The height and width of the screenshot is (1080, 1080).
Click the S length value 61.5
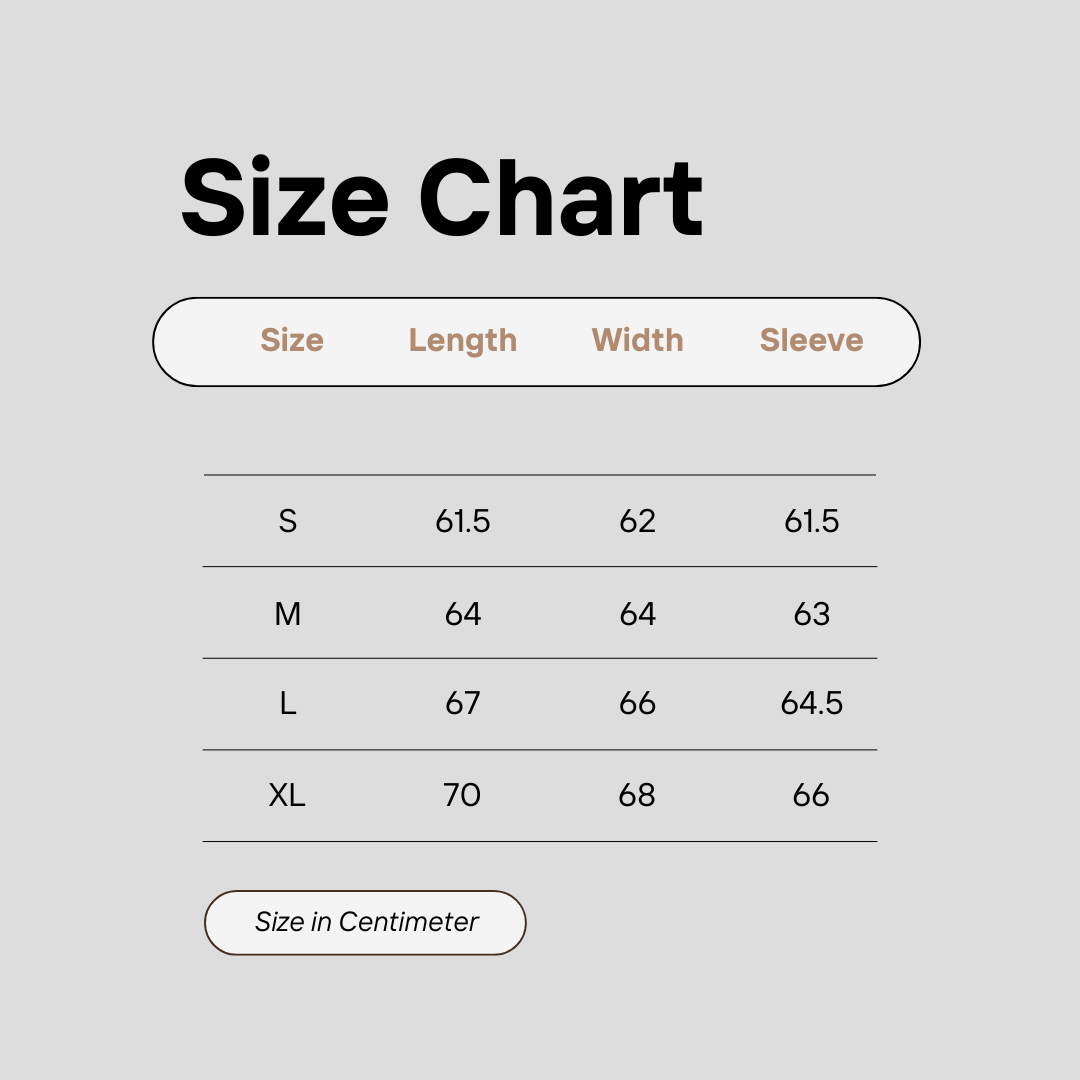[463, 521]
